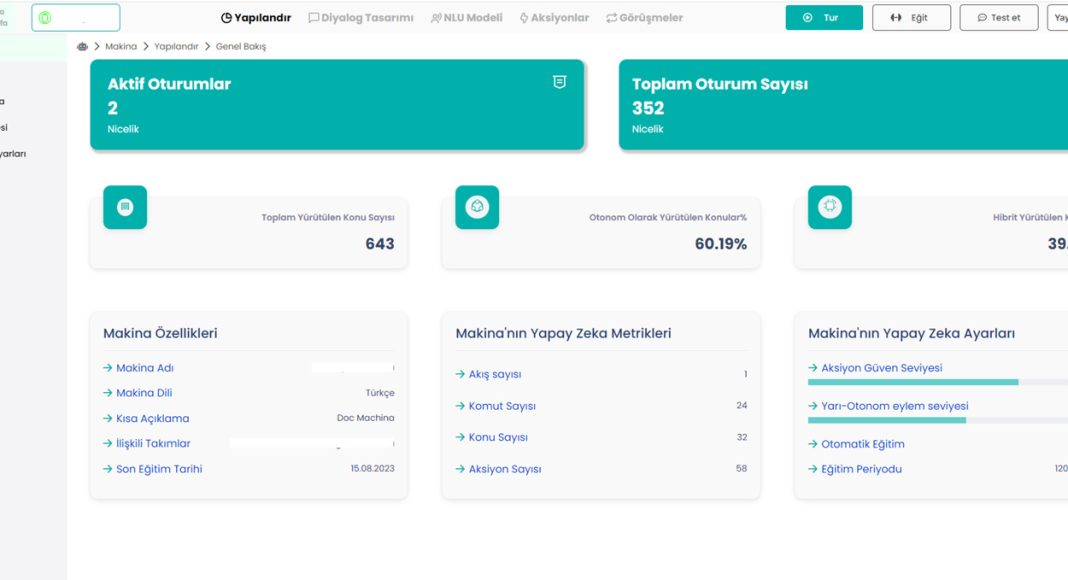This screenshot has height=580, width=1068.
Task: Open the Yapılandır tab
Action: click(x=256, y=18)
